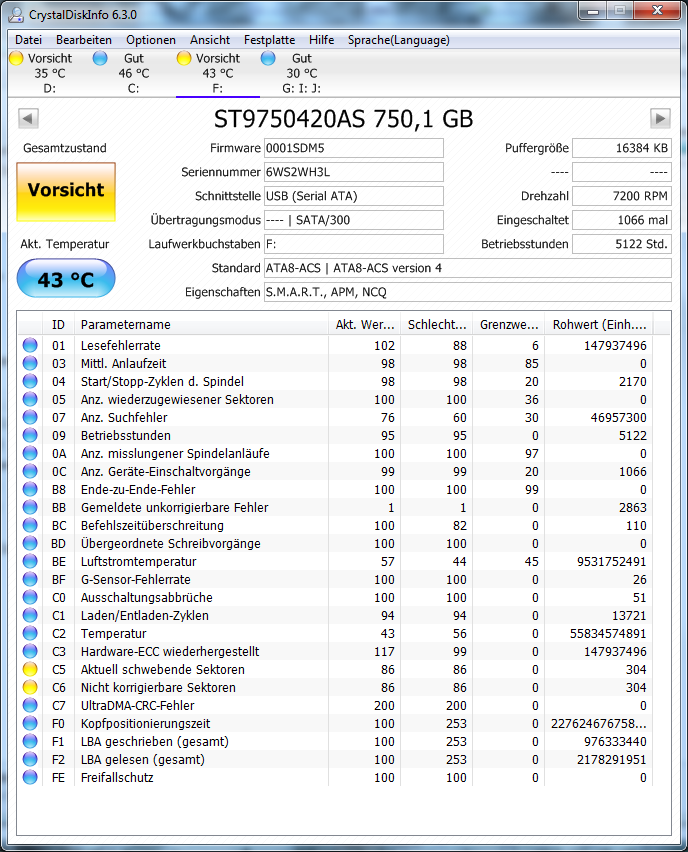The image size is (688, 852).
Task: Select the LBA geschrieben (gesamt) row text
Action: click(155, 741)
